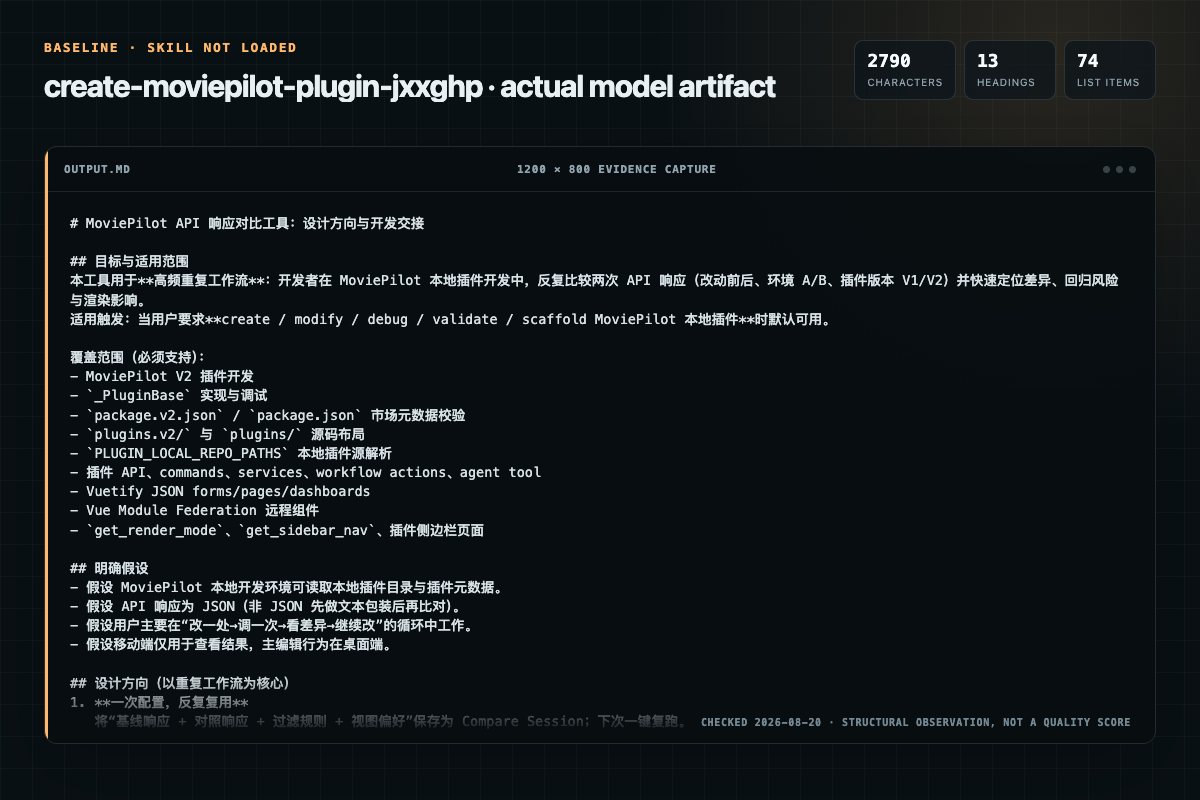1200x800 pixels.
Task: Click the three-dot menu in OUTPUT.MD header
Action: pyautogui.click(x=1119, y=169)
